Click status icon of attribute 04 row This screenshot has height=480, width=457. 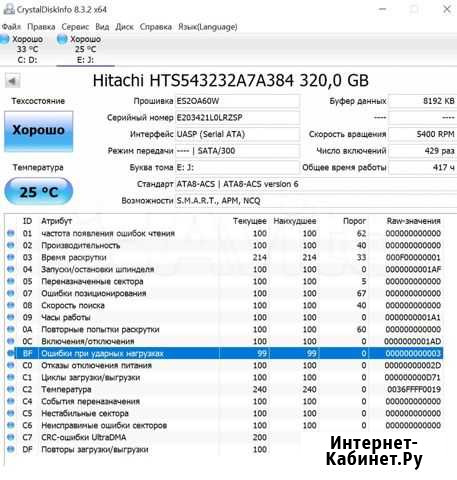[11, 269]
